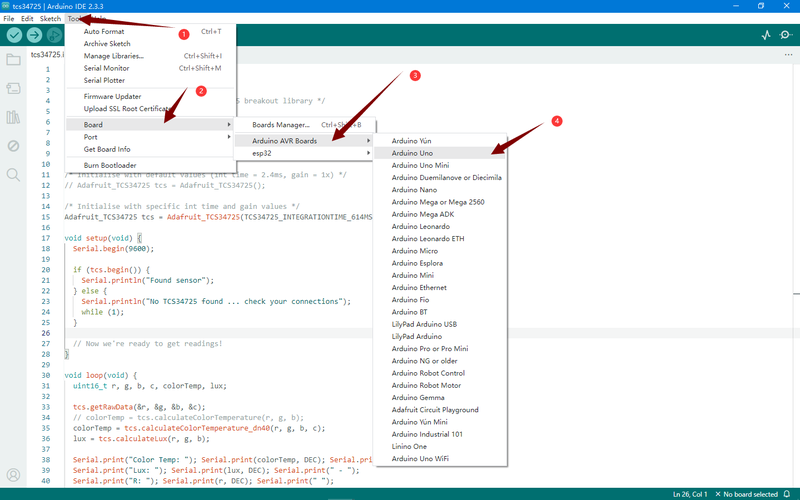800x500 pixels.
Task: Click the Upload arrow button
Action: (x=34, y=35)
